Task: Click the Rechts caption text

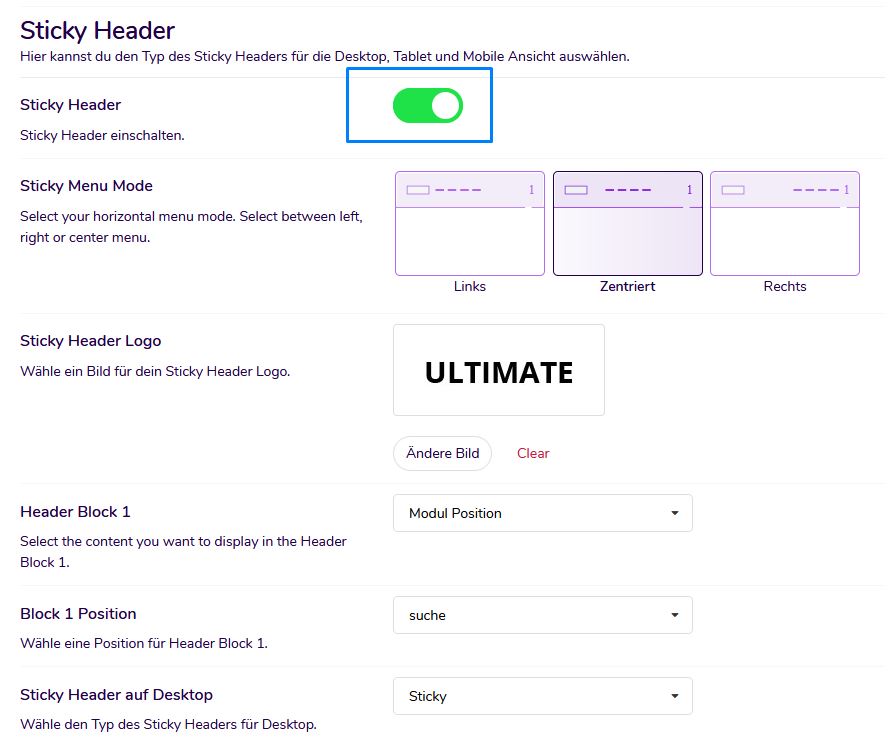Action: click(784, 286)
